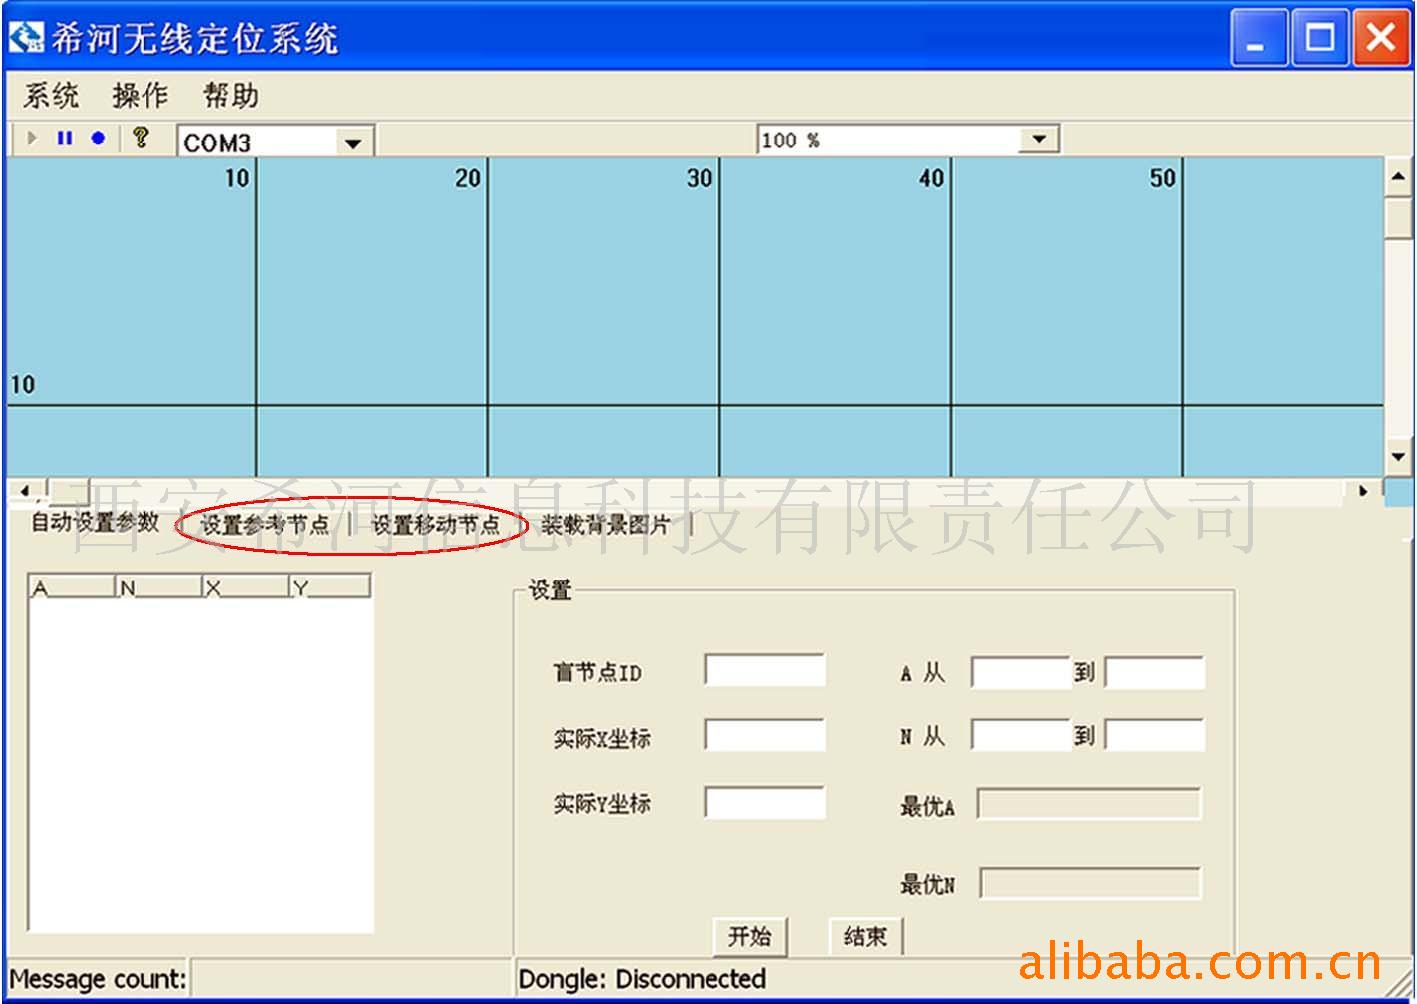
Task: Click the 结束 button
Action: (x=865, y=936)
